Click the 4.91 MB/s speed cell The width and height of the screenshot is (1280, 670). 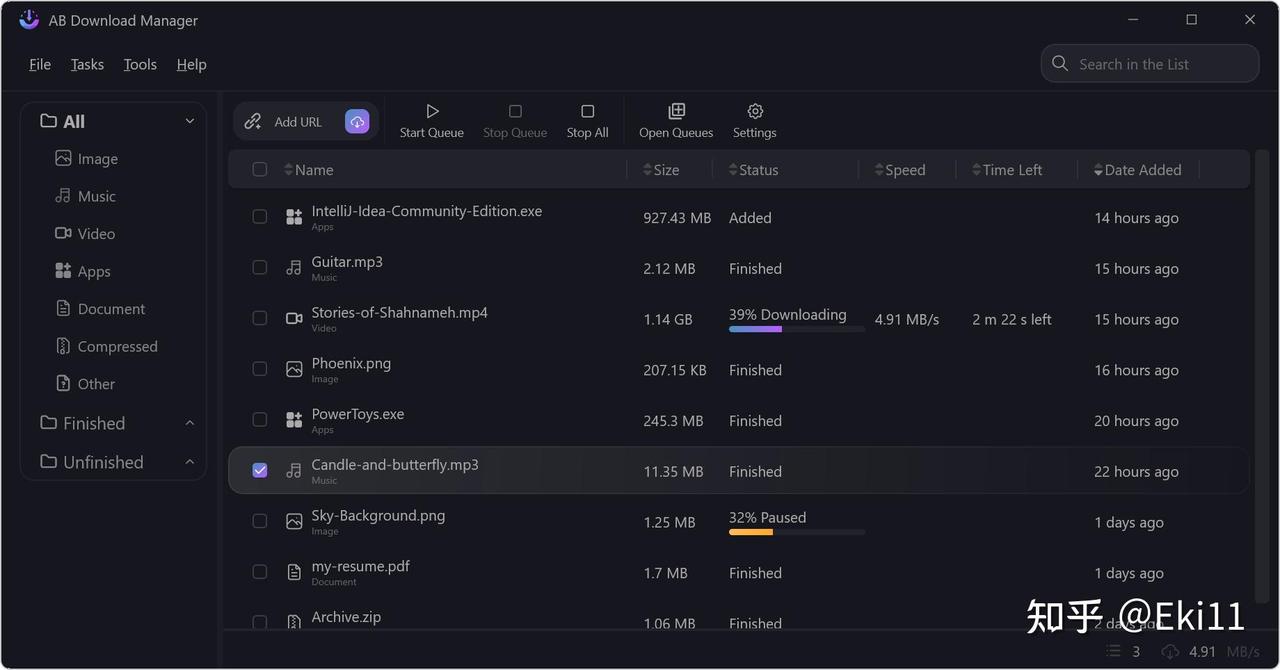[907, 320]
